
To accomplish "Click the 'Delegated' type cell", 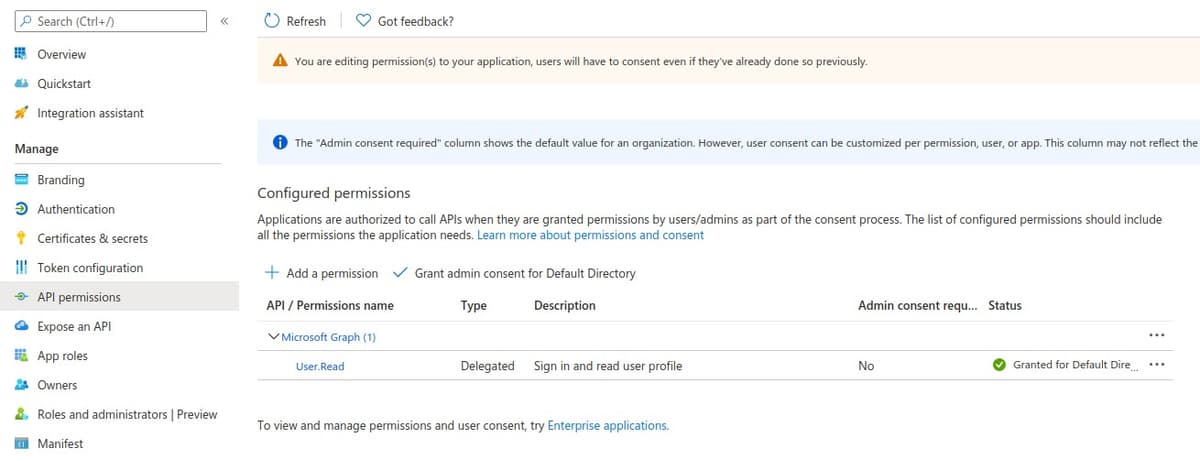I will click(488, 366).
